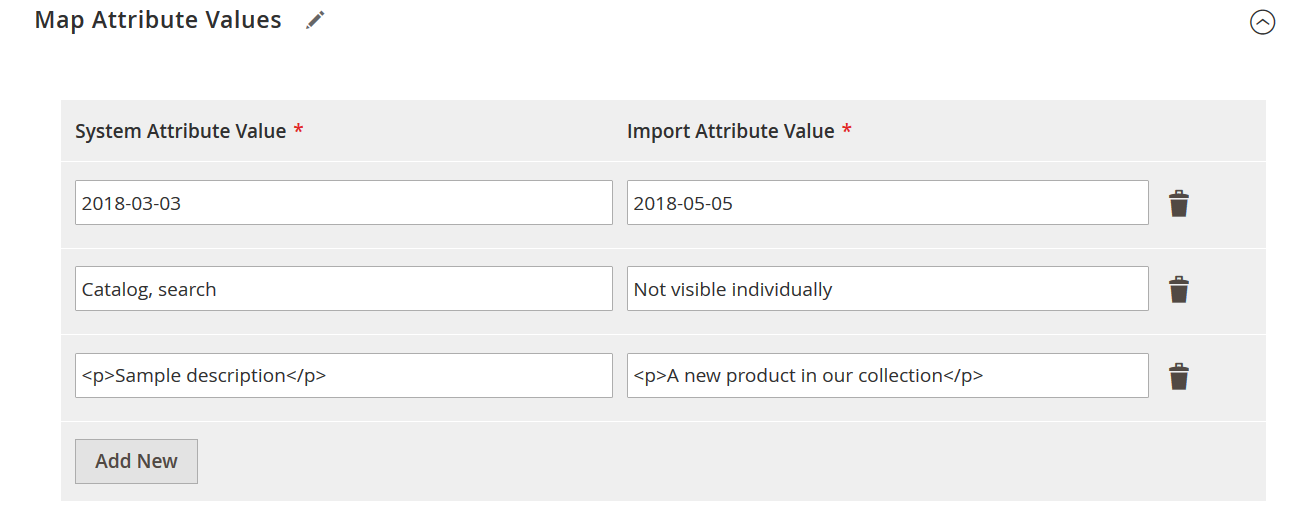
Task: Focus the Catalog, search input field
Action: [x=343, y=289]
